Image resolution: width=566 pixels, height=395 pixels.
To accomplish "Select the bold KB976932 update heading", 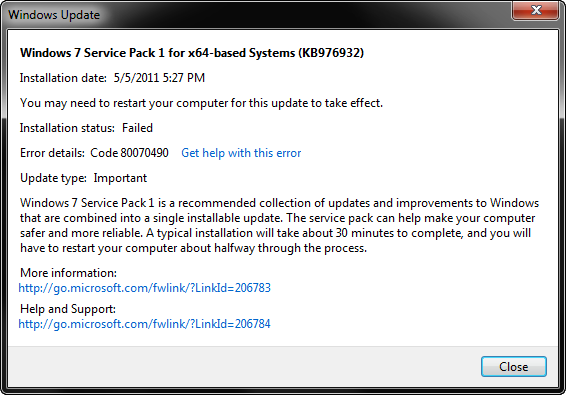I will coord(192,53).
